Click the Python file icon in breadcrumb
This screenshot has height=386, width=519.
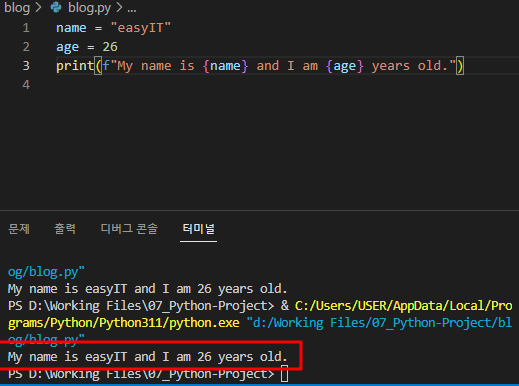tap(56, 8)
